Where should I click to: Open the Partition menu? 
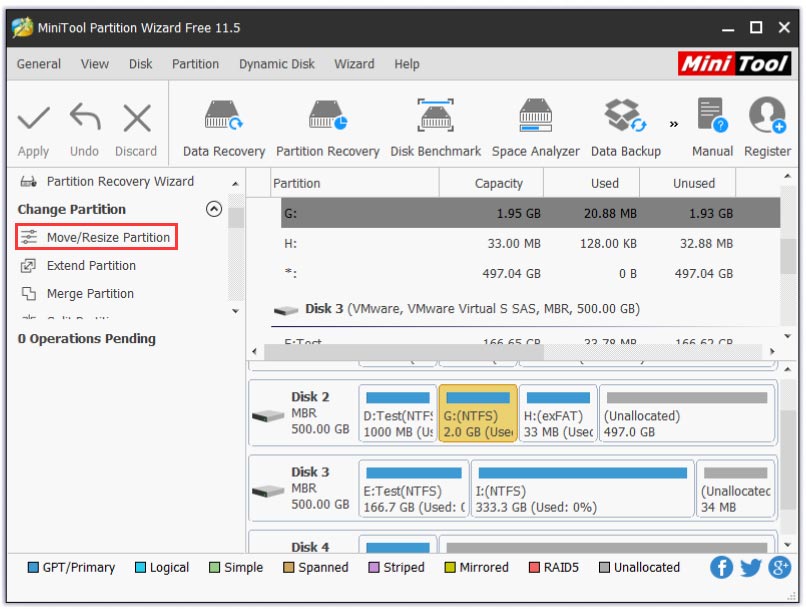[x=195, y=64]
